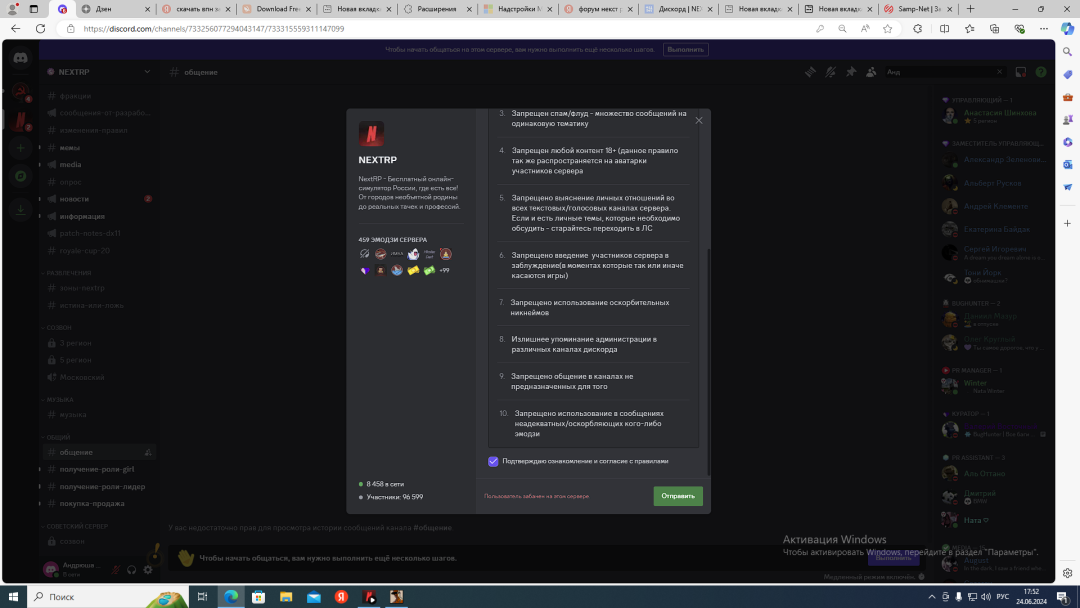Click Download Apps icon in server rail
The height and width of the screenshot is (608, 1080).
21,209
